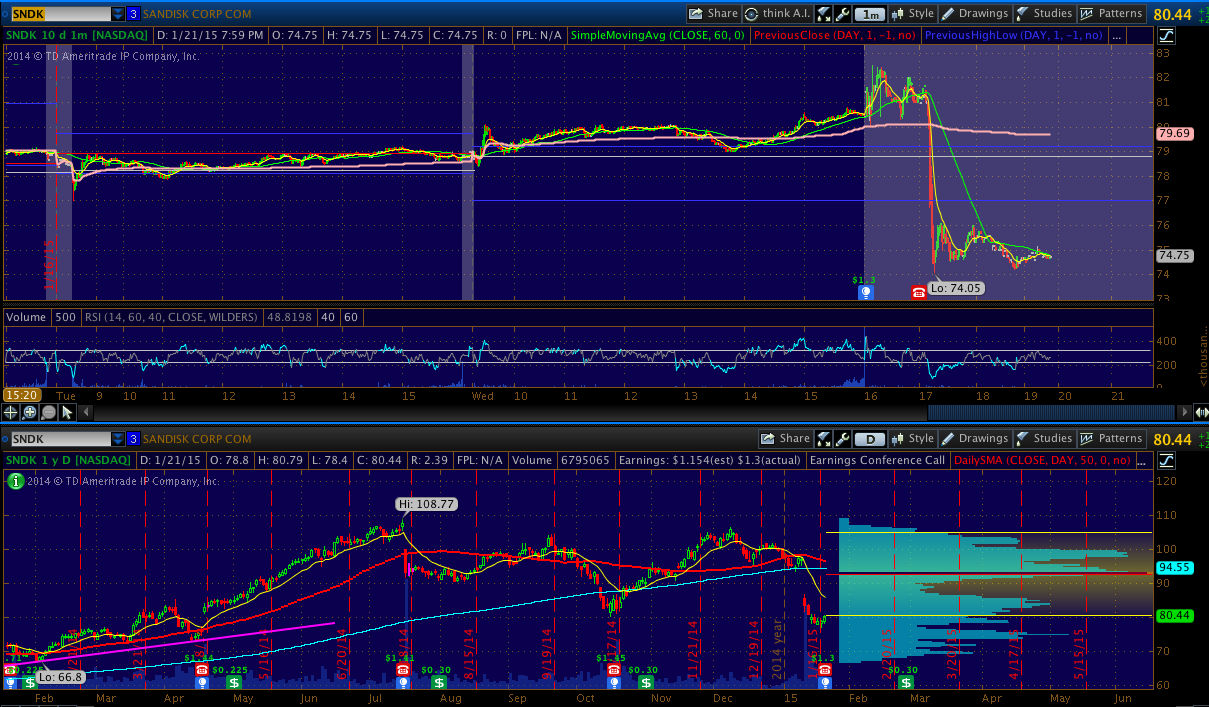Click the earnings phone icon near Lo: 74.05
Image resolution: width=1209 pixels, height=707 pixels.
(x=918, y=292)
